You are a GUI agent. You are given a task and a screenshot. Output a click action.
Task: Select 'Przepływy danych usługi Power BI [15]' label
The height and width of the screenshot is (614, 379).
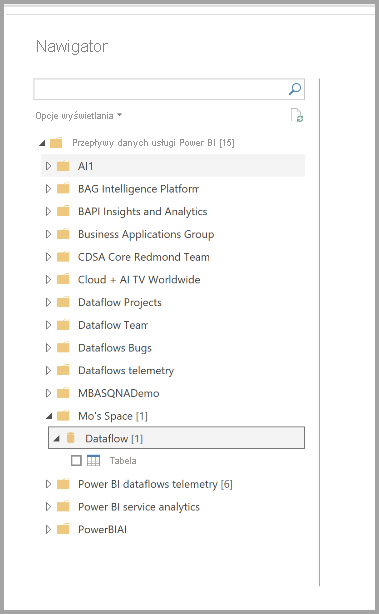[153, 143]
